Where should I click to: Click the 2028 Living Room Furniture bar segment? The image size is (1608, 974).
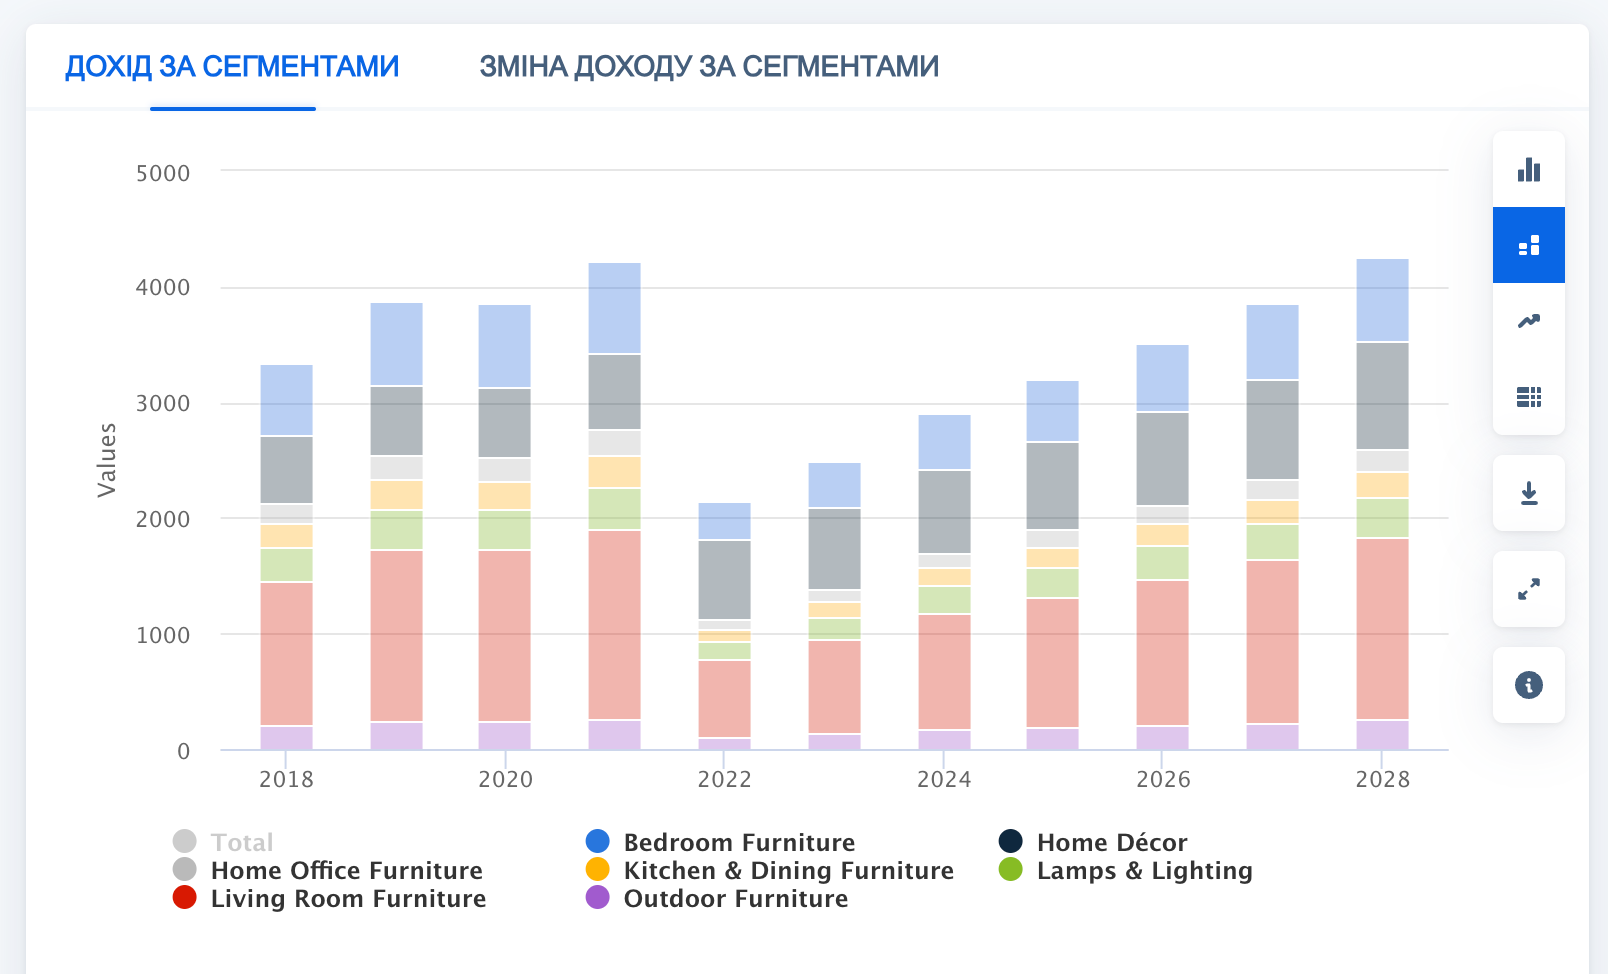pos(1382,629)
